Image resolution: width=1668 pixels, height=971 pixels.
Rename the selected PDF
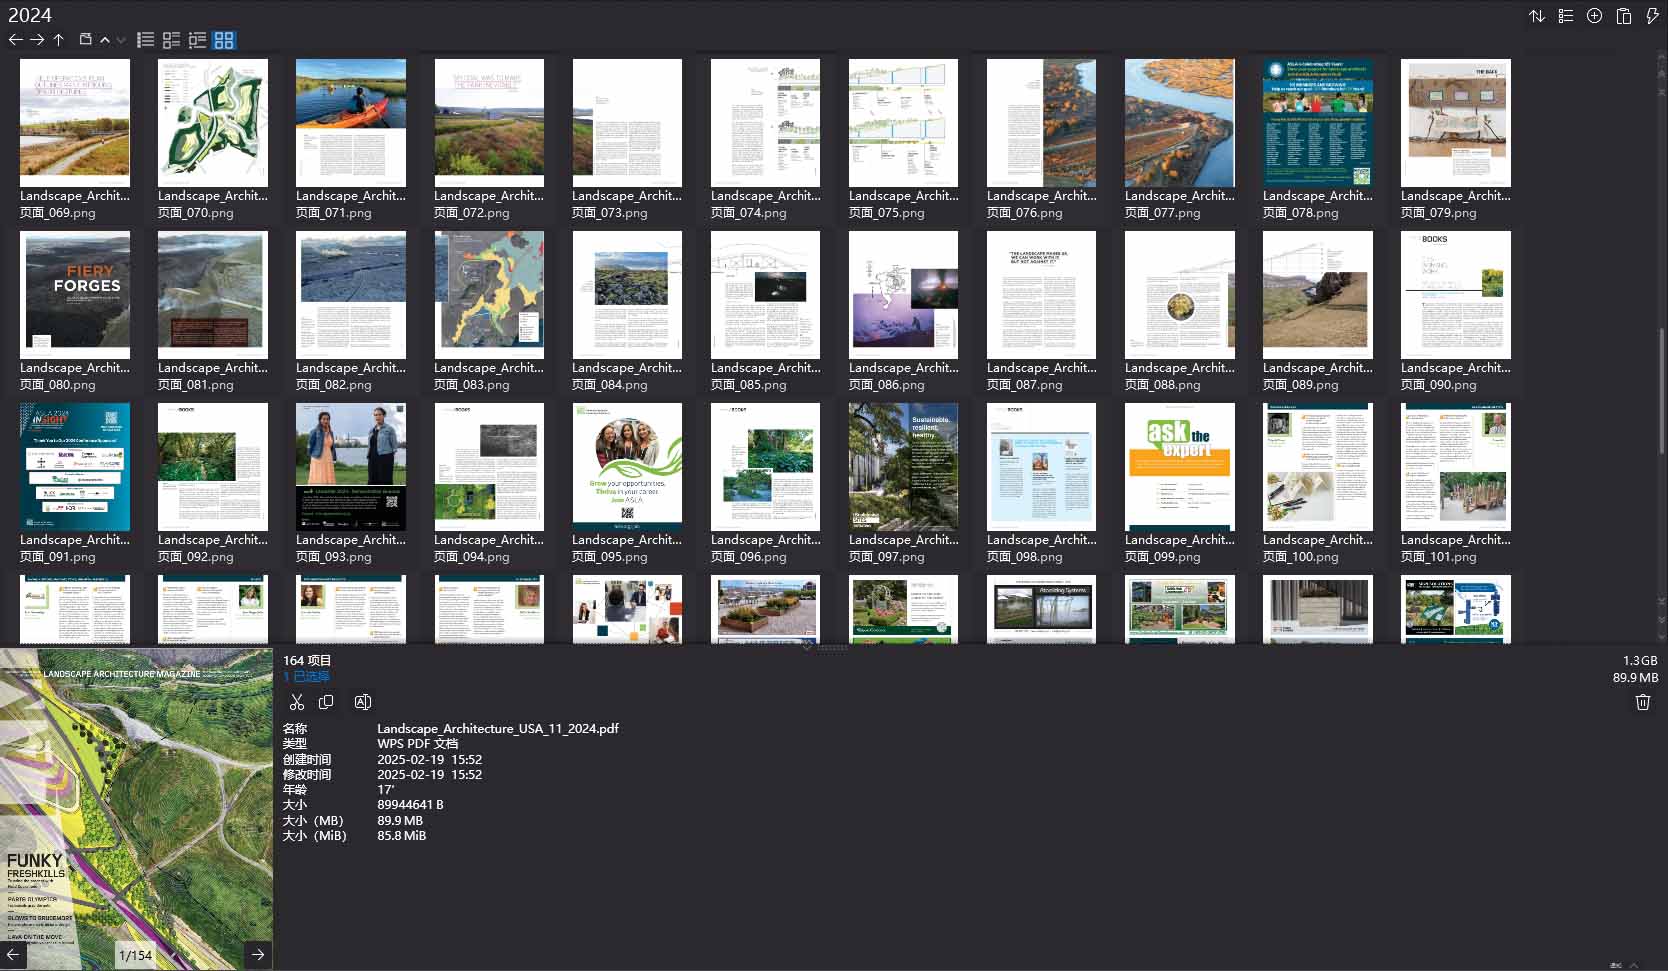tap(362, 702)
